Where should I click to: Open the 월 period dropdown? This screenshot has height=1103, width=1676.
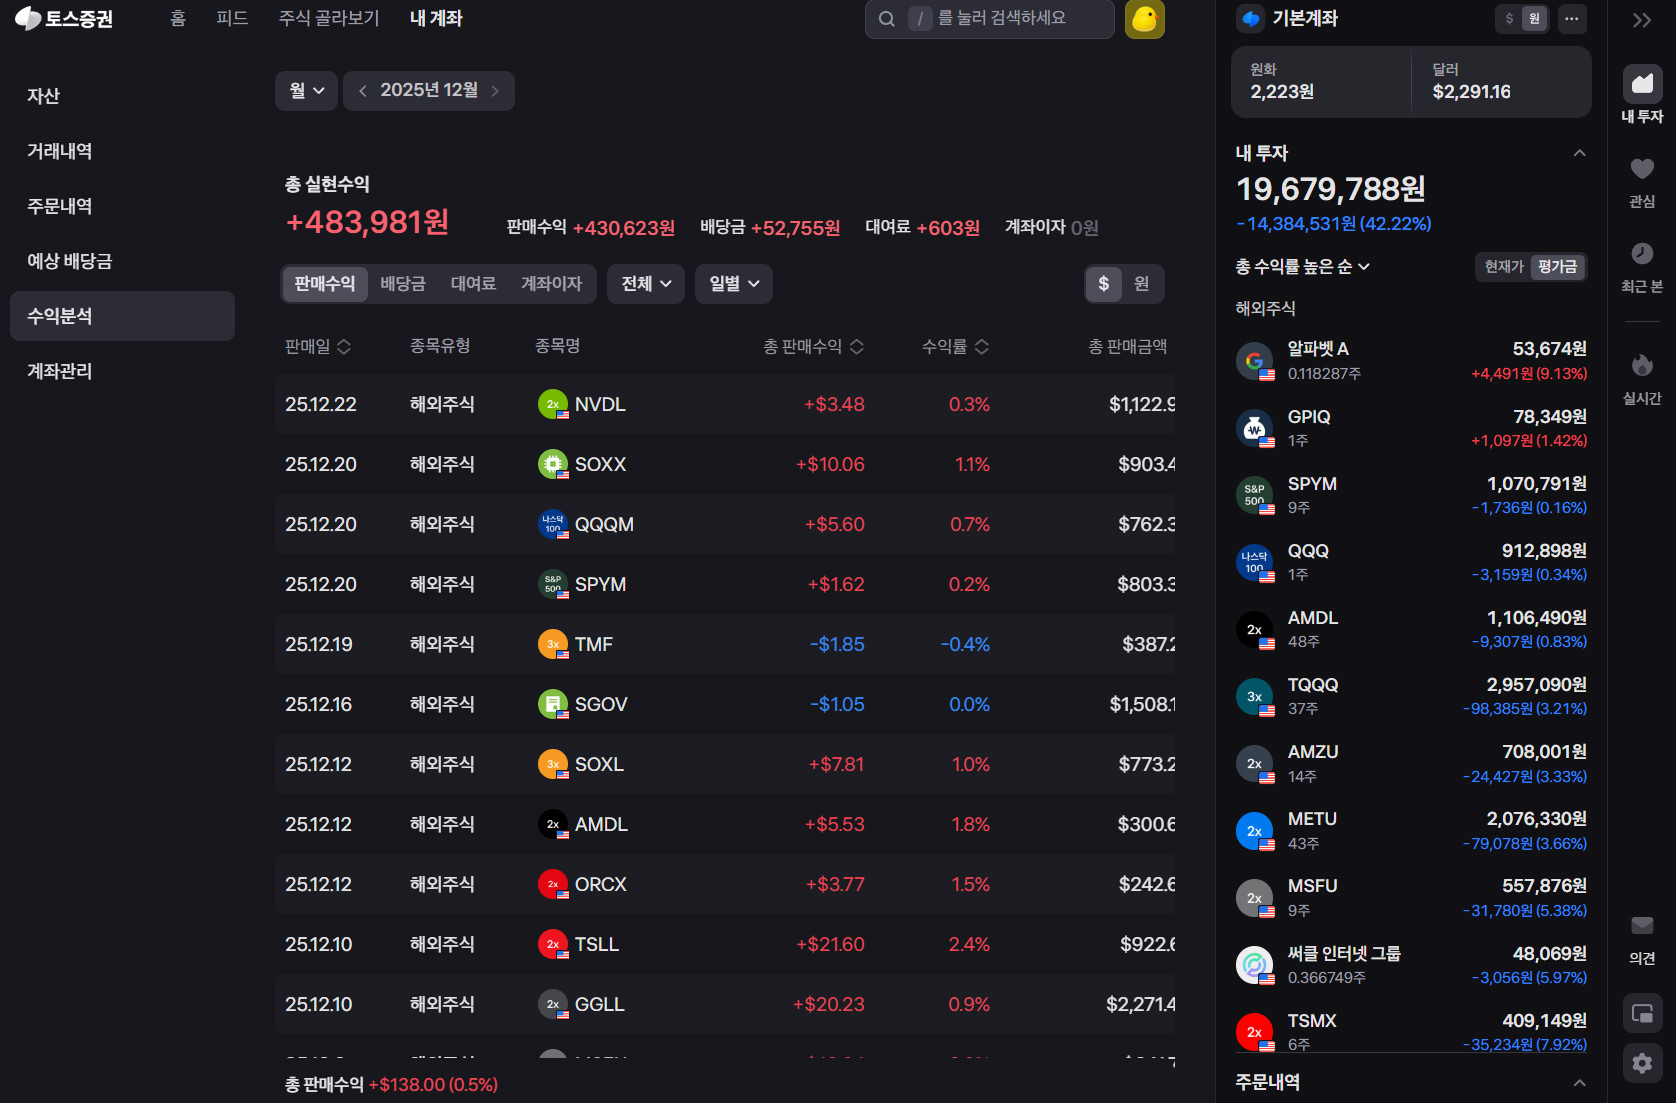tap(306, 91)
